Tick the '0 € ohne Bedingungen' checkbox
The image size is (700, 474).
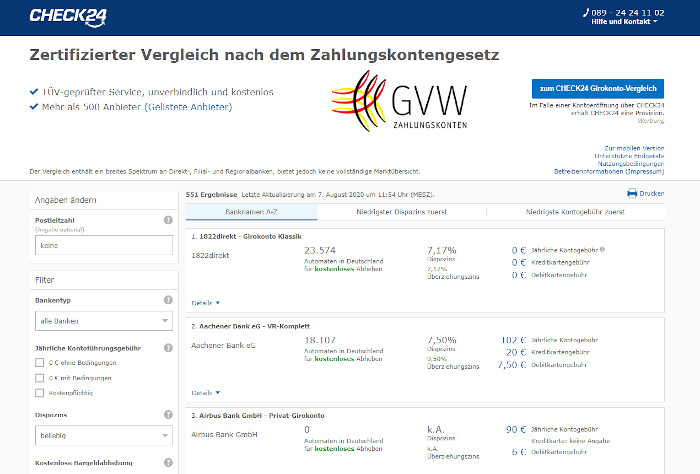click(x=40, y=362)
